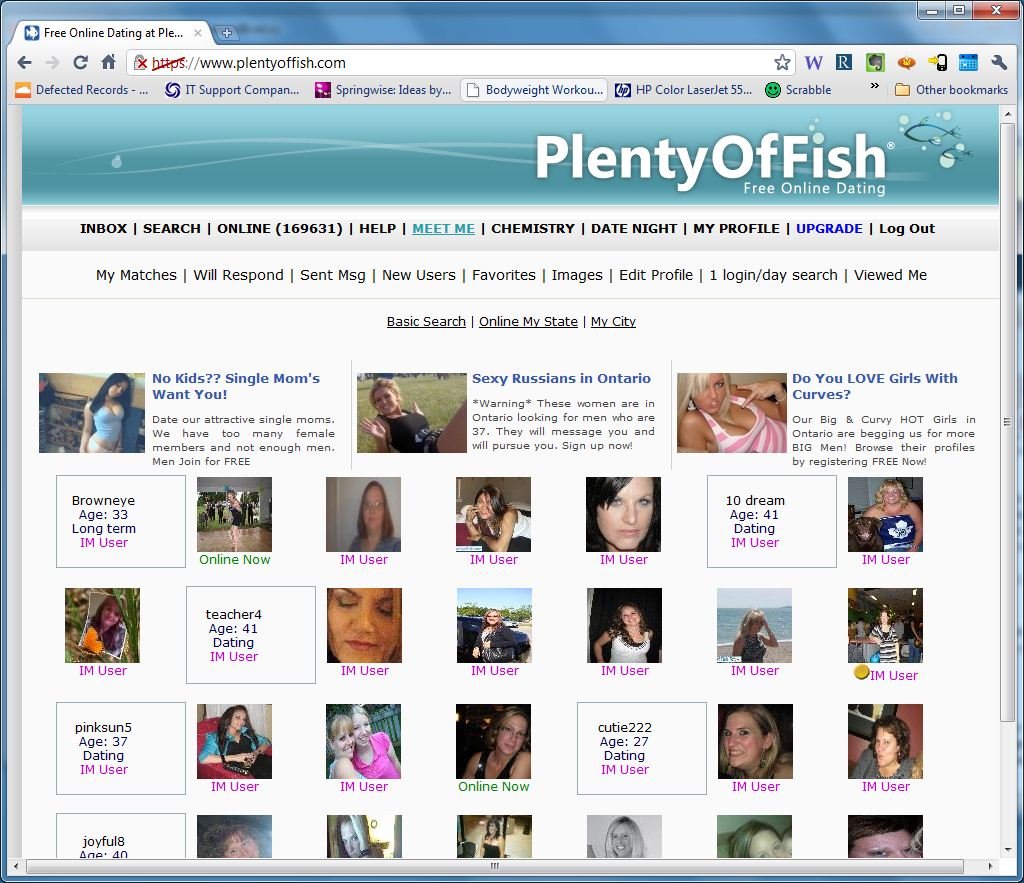Open the Images page
Screen dimensions: 1024x883
click(x=577, y=275)
